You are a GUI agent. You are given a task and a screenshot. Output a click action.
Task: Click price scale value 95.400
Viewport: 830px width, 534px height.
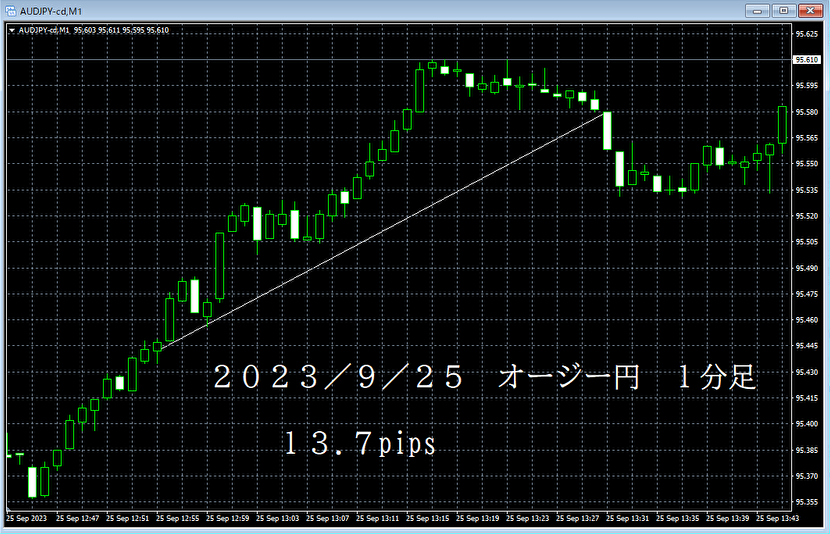pos(807,424)
